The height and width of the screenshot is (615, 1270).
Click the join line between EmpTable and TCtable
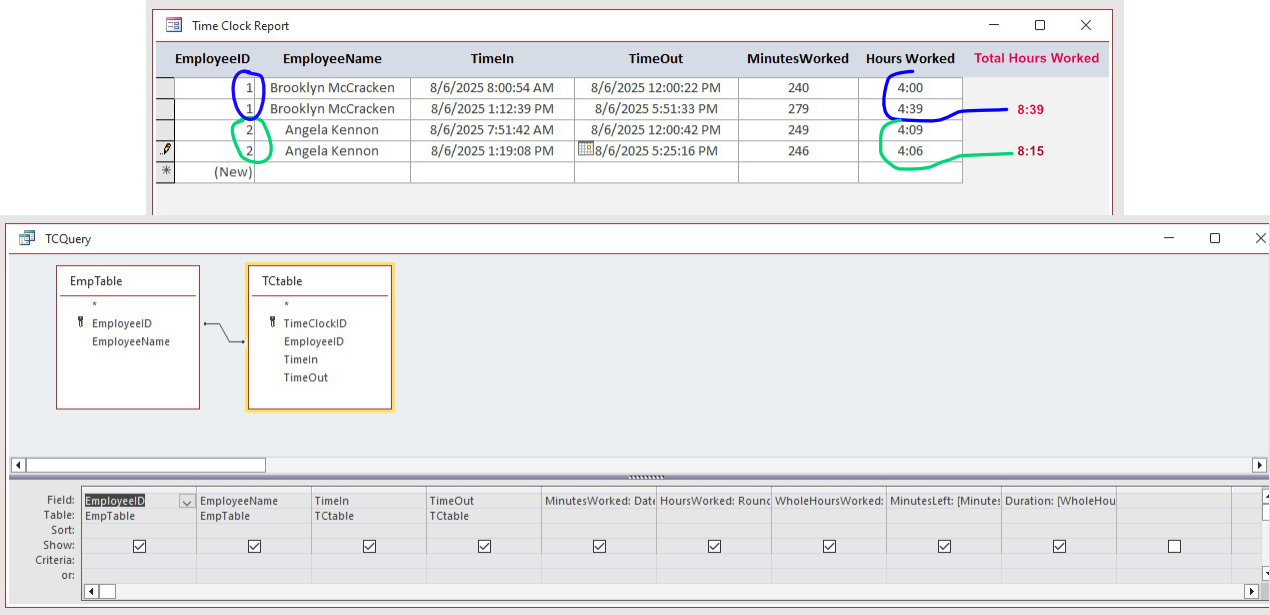[x=224, y=332]
